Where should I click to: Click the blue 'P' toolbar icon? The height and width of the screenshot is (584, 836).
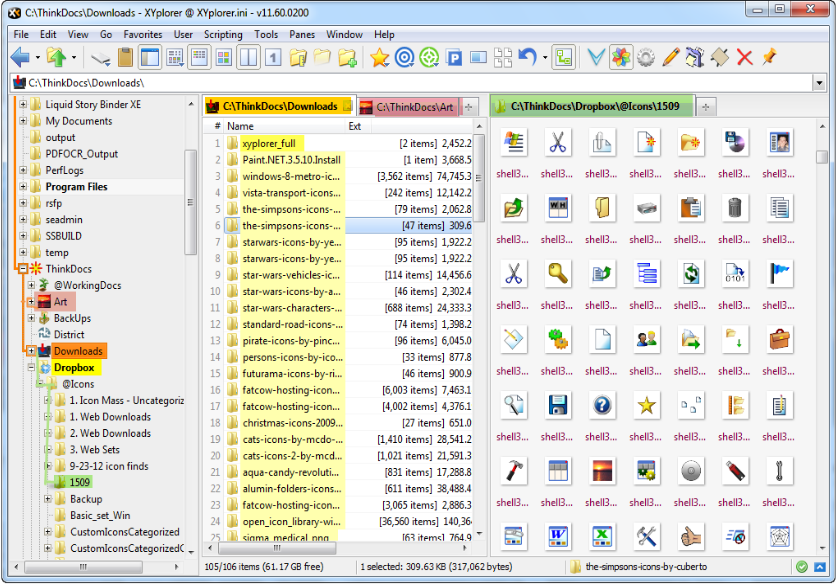(454, 57)
